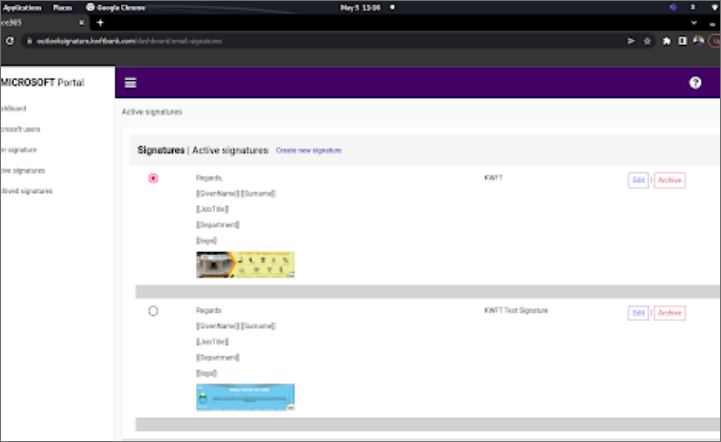This screenshot has width=721, height=442.
Task: Click the share page icon in address bar
Action: click(x=630, y=41)
